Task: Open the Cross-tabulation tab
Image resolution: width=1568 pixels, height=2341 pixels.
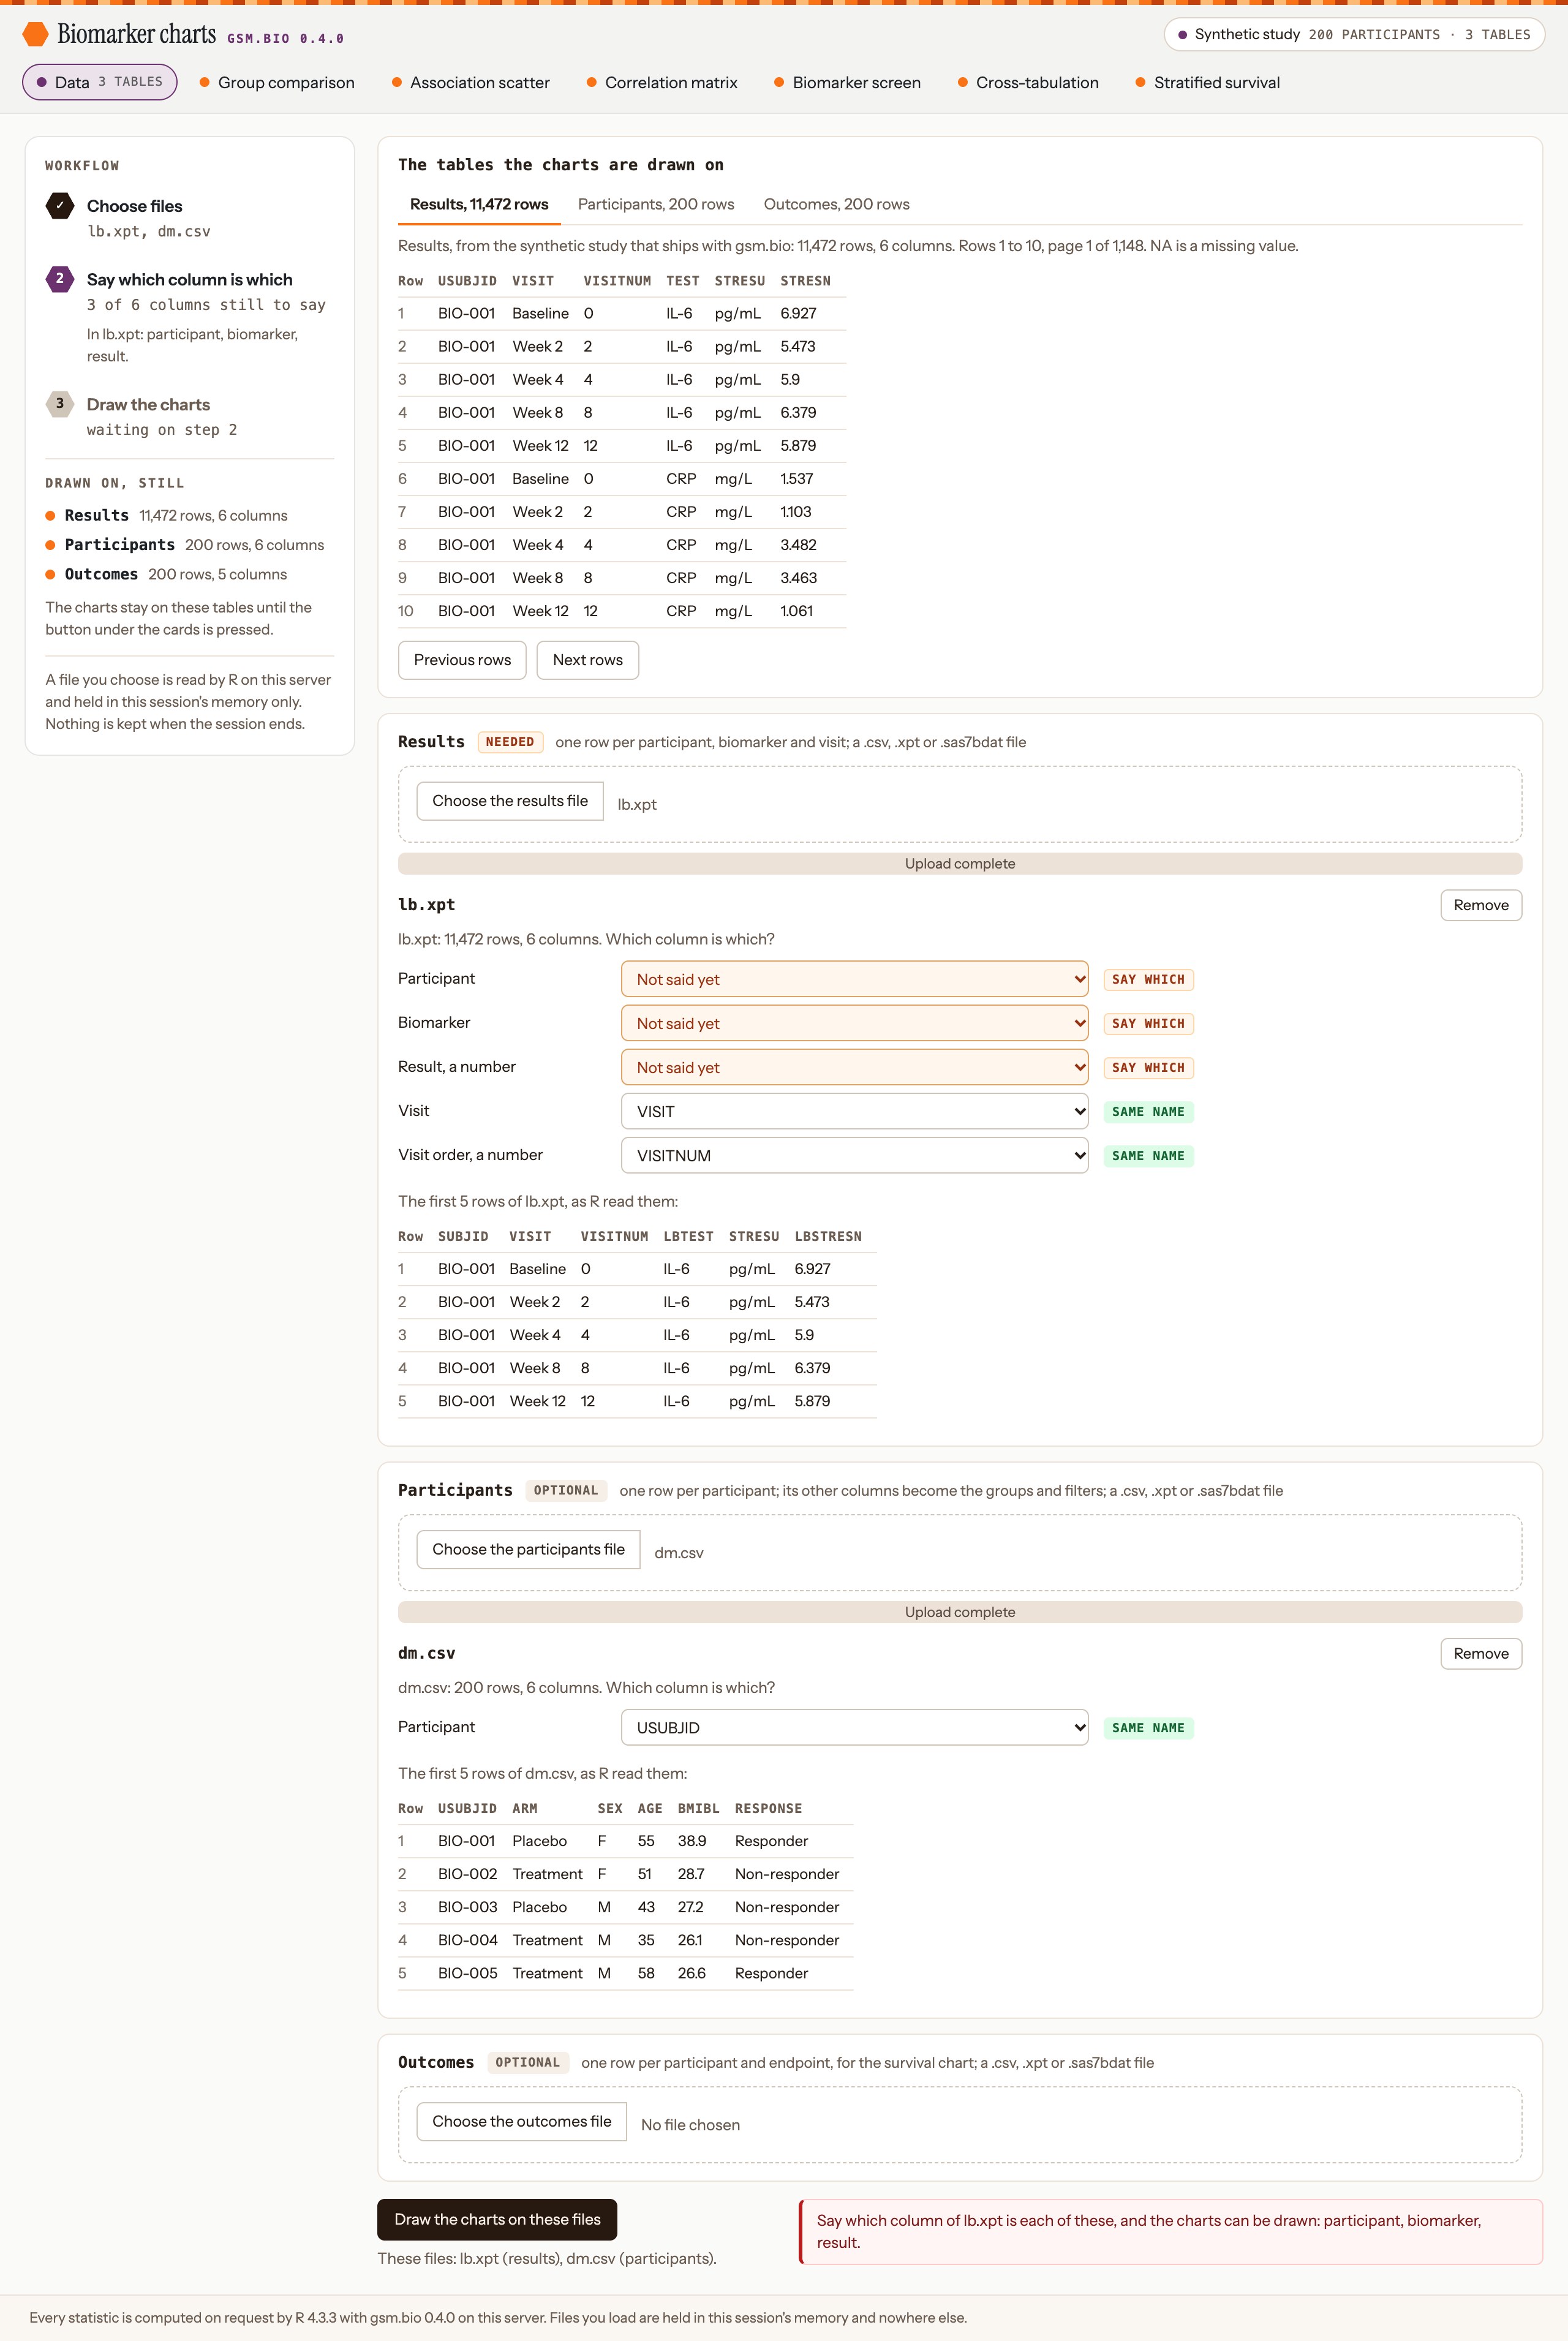Action: 1028,83
